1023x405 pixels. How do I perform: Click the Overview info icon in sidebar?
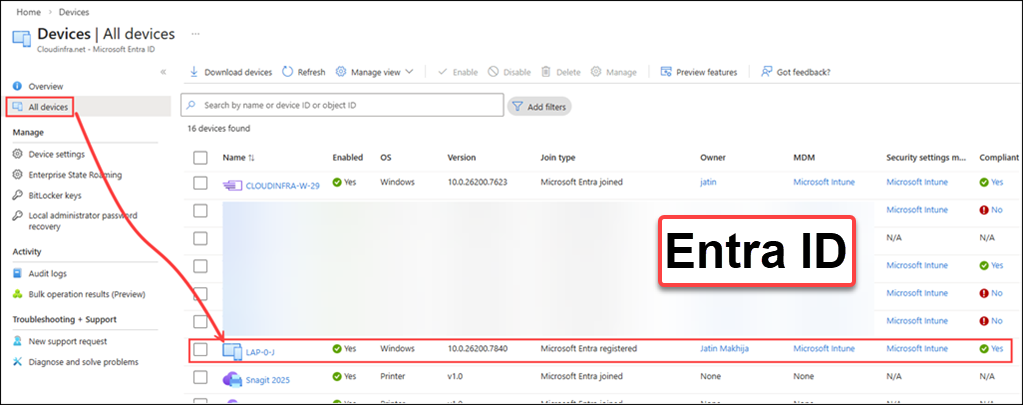pyautogui.click(x=18, y=86)
